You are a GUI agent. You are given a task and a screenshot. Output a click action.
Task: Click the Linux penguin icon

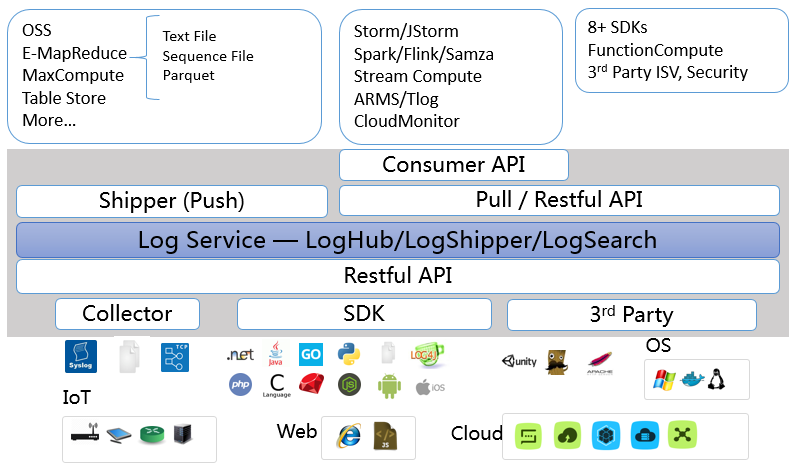716,379
